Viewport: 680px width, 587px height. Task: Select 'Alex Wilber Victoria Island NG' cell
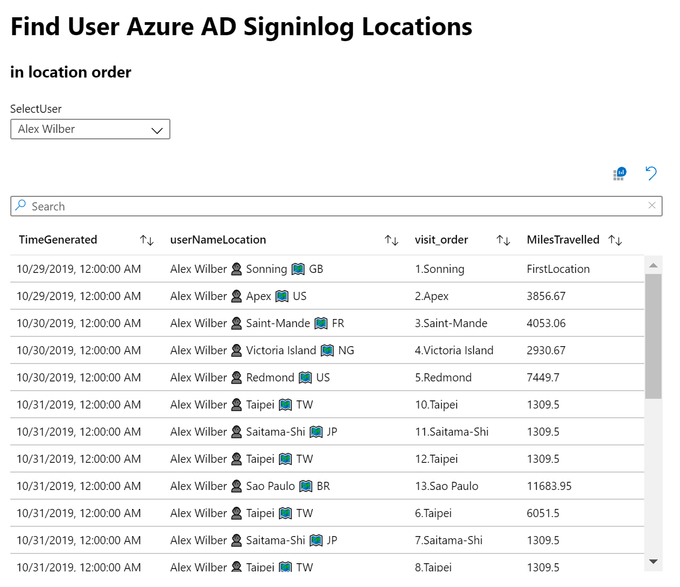click(262, 350)
